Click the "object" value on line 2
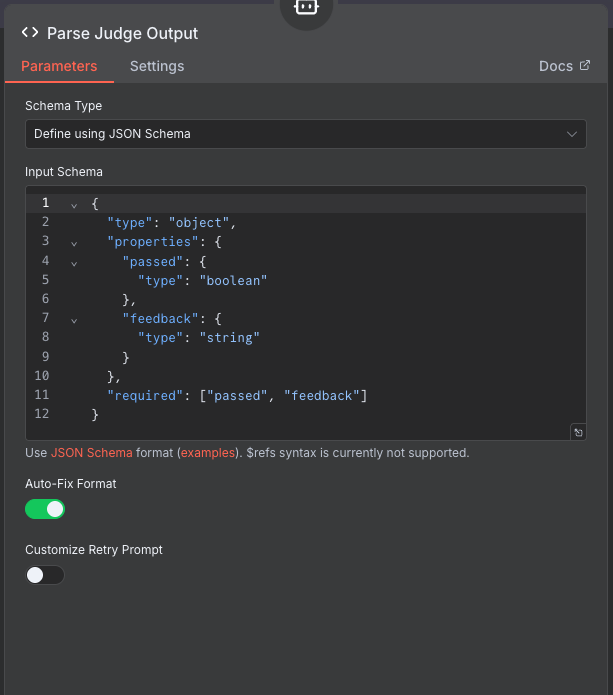 click(199, 223)
